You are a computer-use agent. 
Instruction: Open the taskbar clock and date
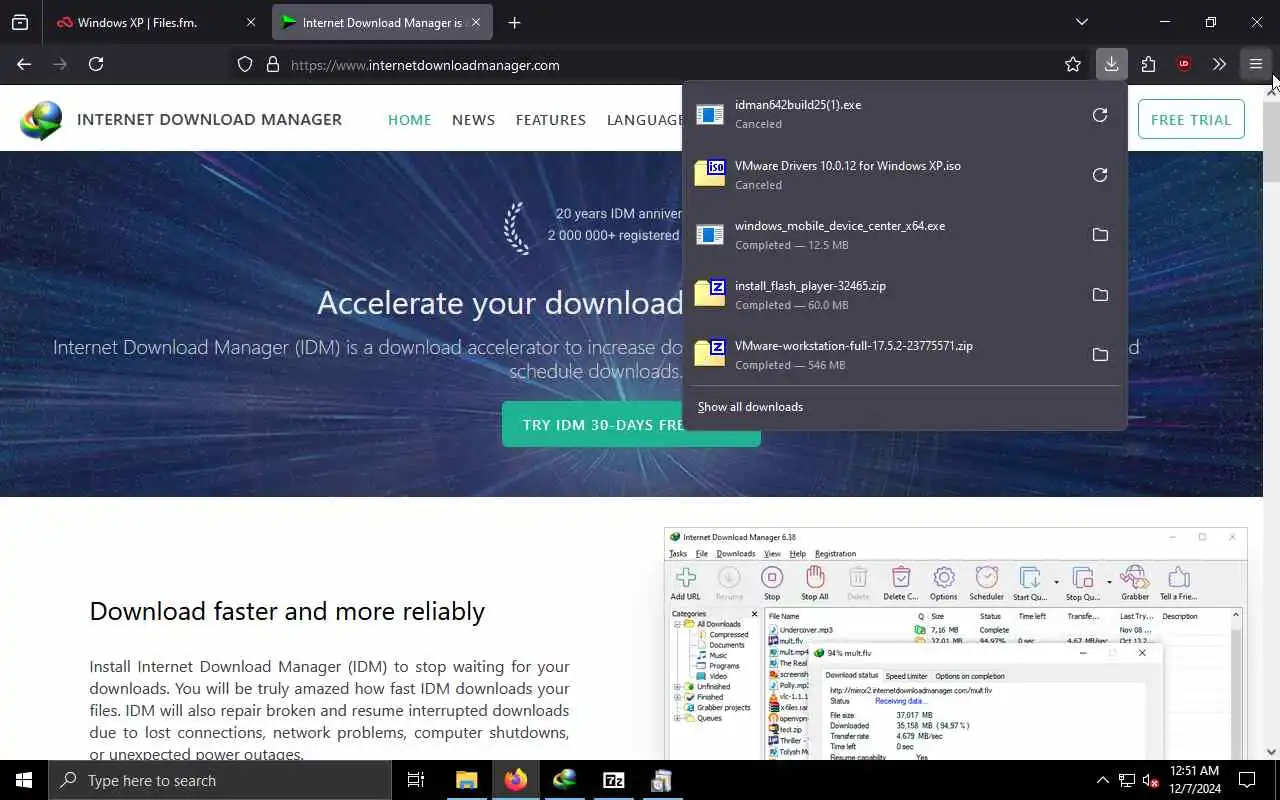pos(1194,780)
